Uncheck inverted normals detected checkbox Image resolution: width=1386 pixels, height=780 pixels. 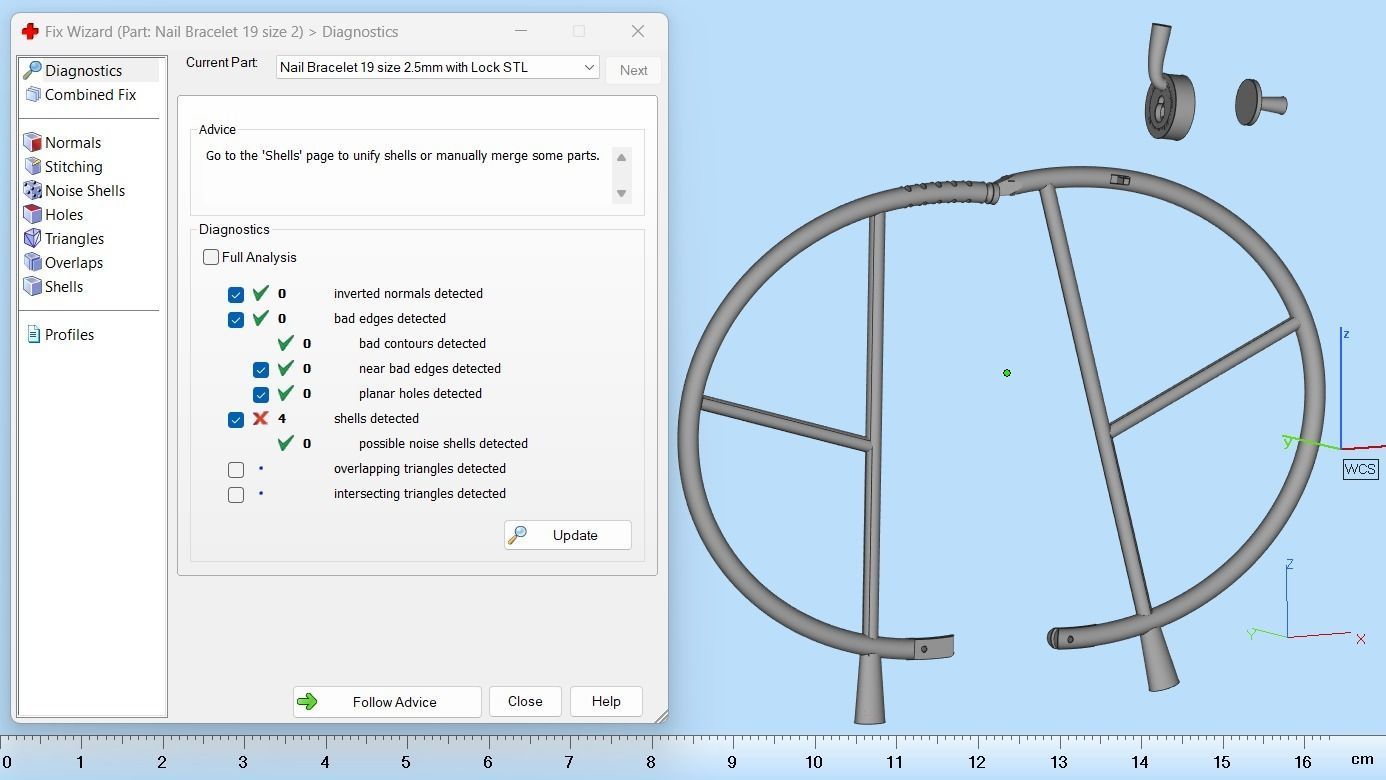point(236,294)
